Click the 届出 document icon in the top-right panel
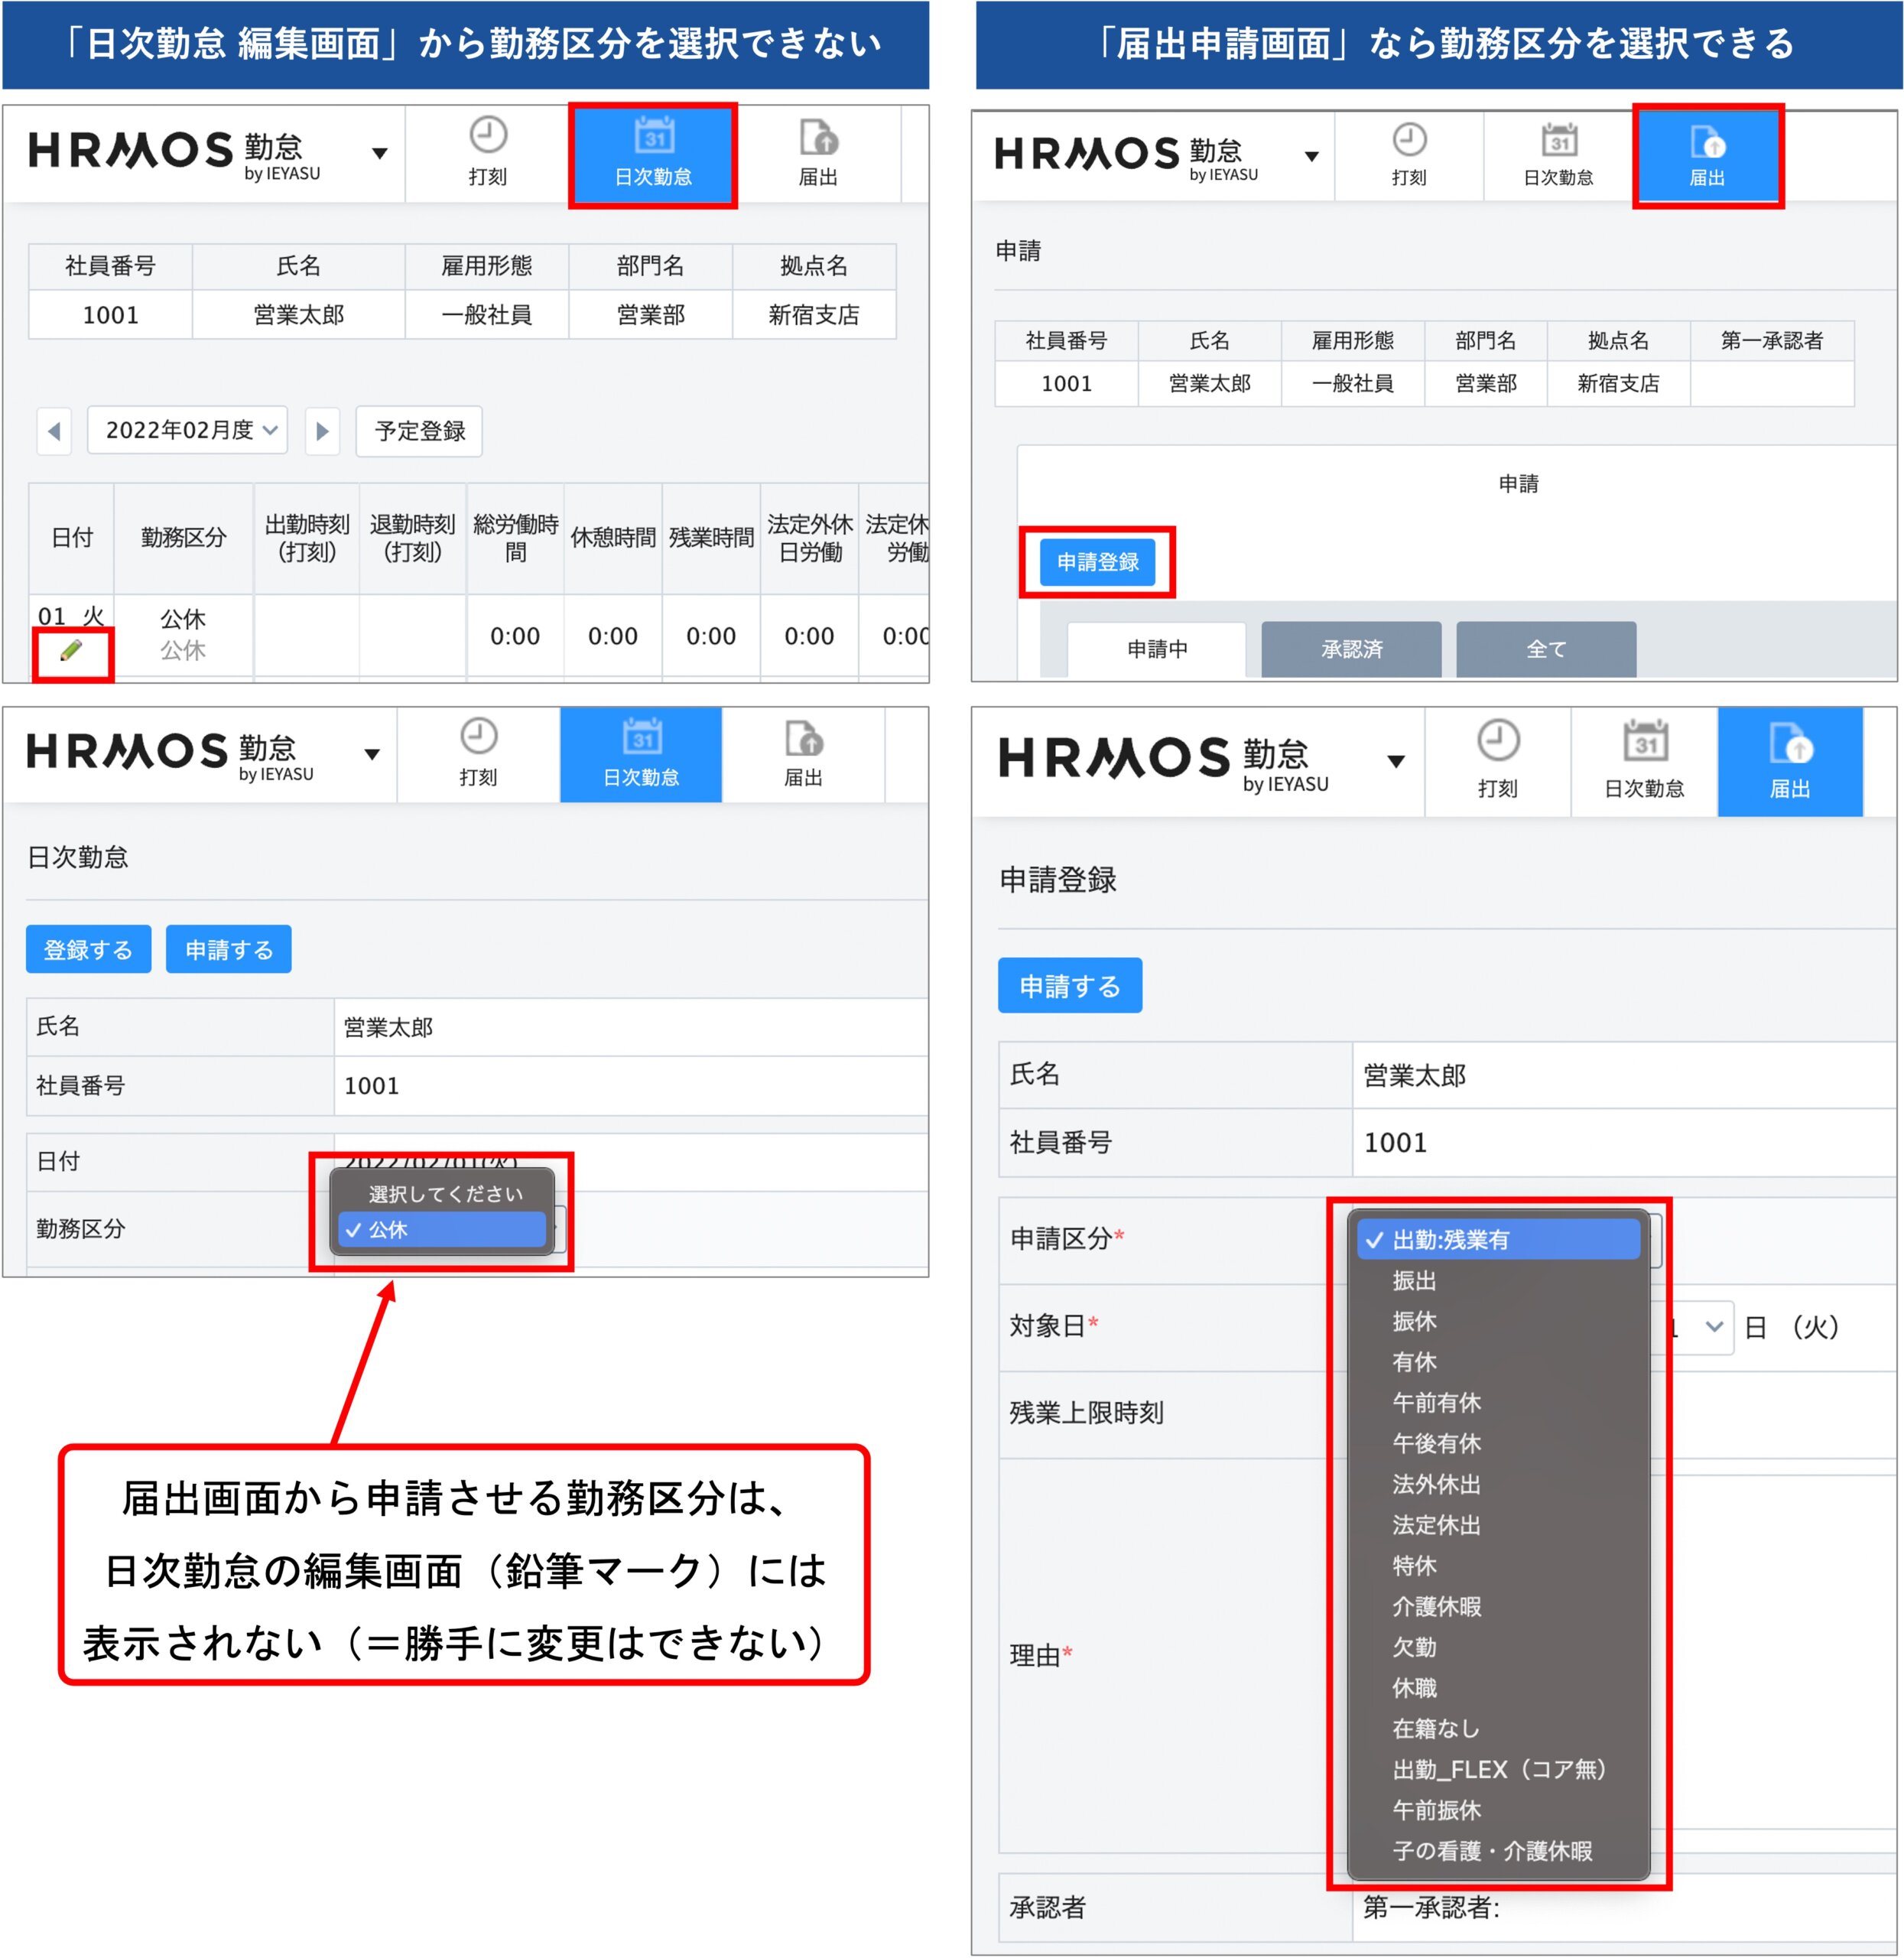Screen dimensions: 1904x1958 tap(1707, 142)
